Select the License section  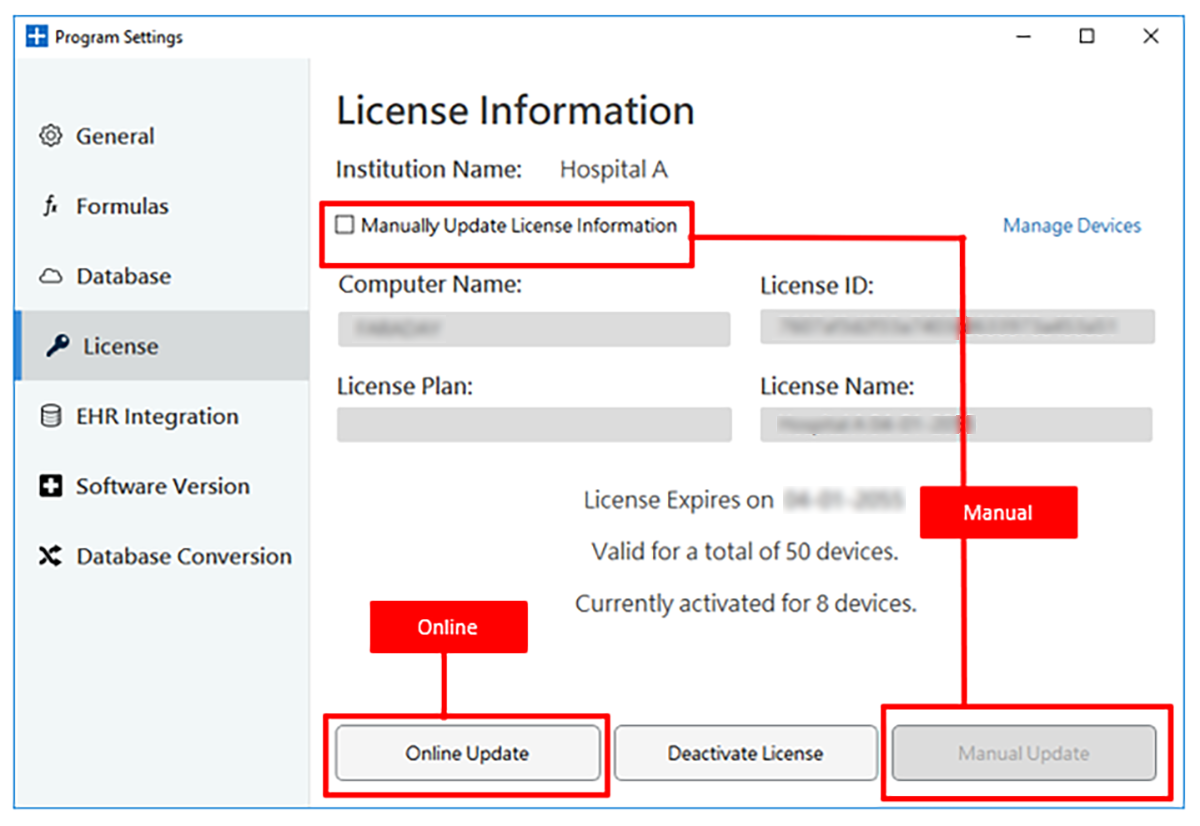(x=162, y=346)
